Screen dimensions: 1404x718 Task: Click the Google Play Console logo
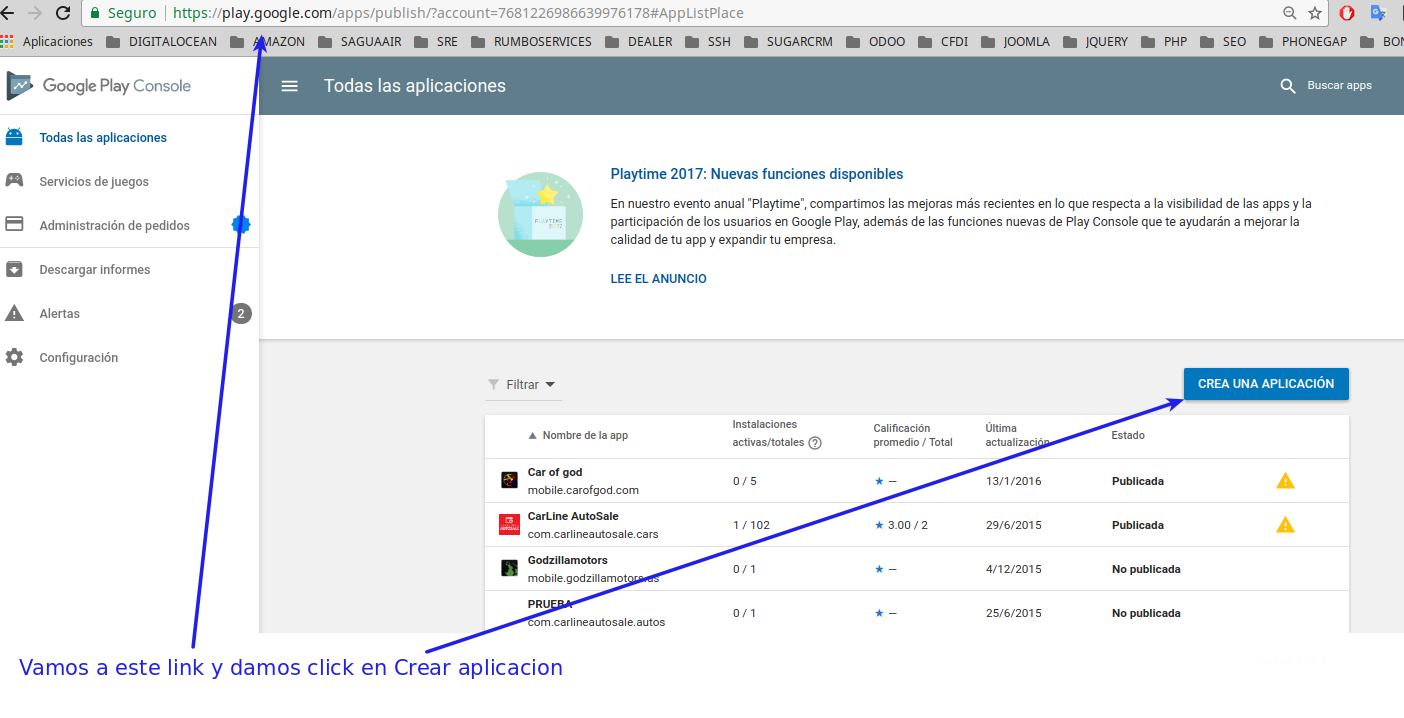(x=98, y=86)
